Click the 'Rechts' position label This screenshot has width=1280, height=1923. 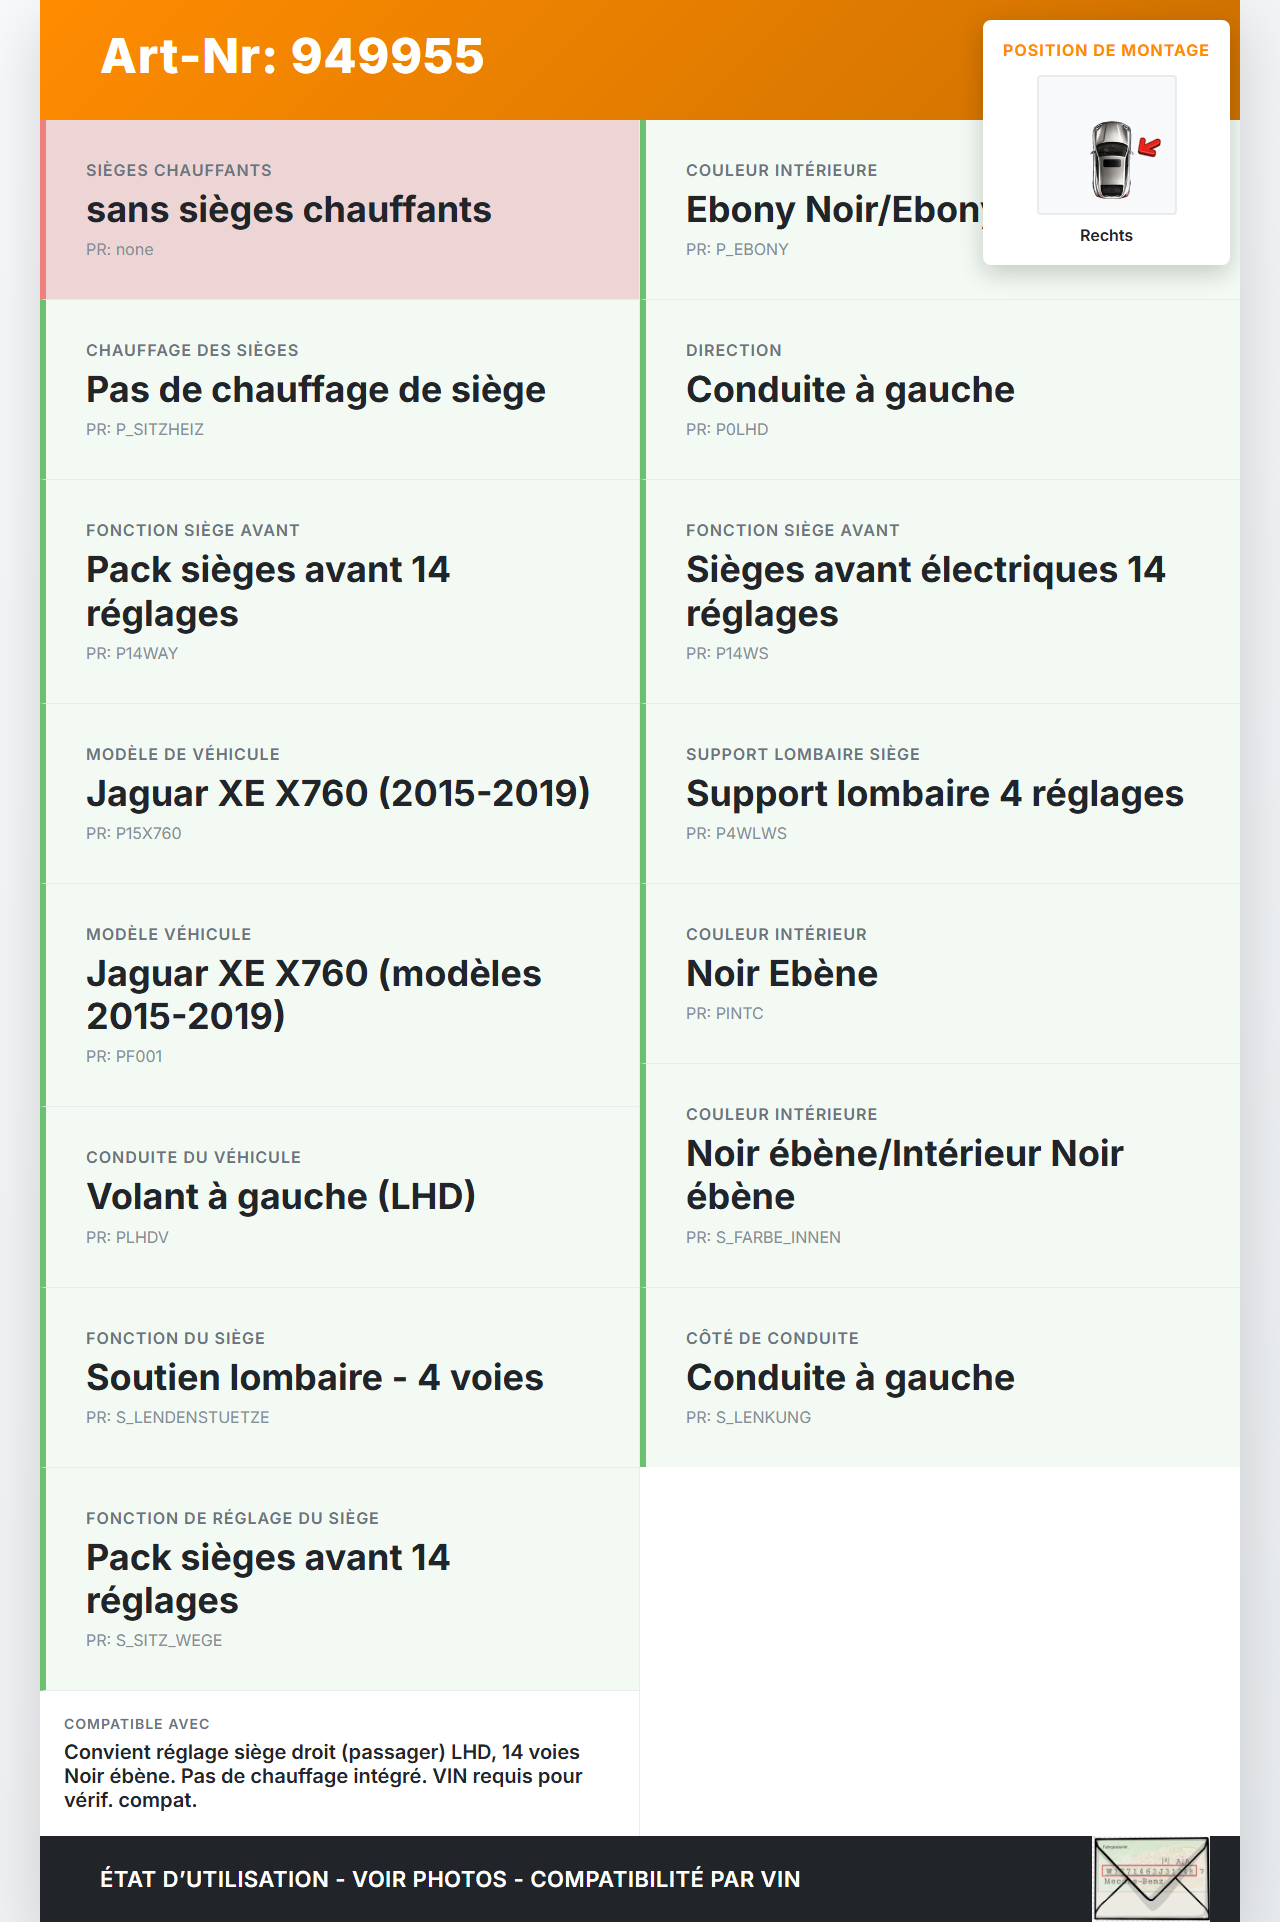pyautogui.click(x=1106, y=235)
